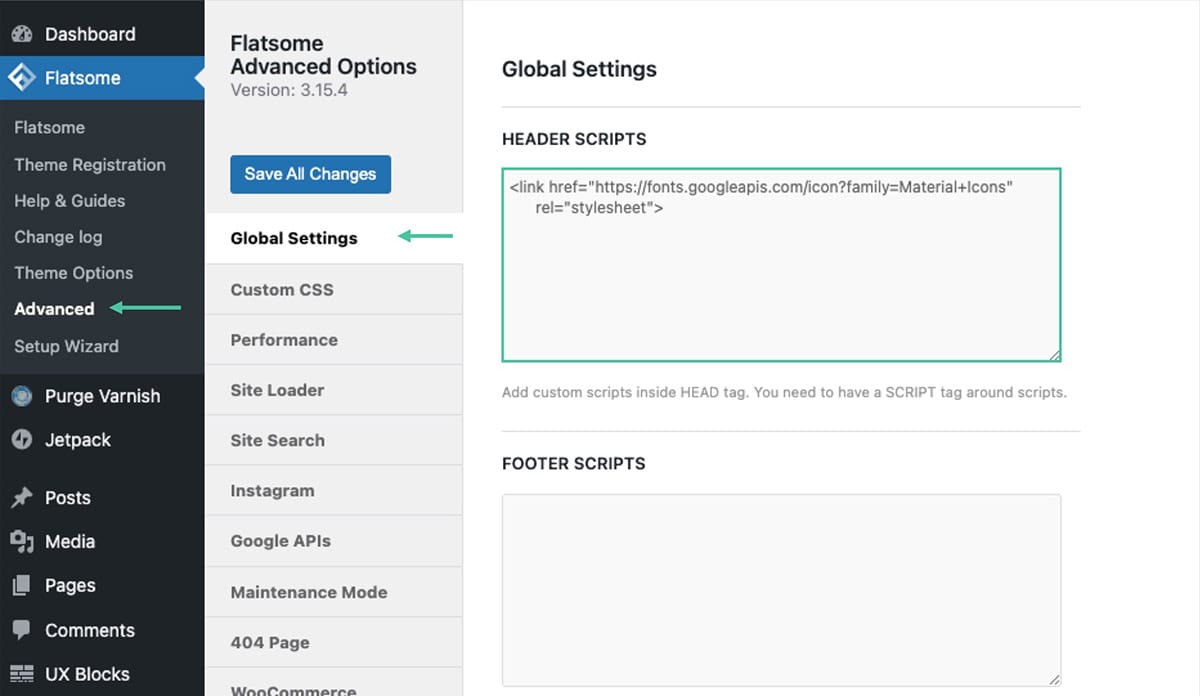Click inside the Footer Scripts text area

[780, 588]
